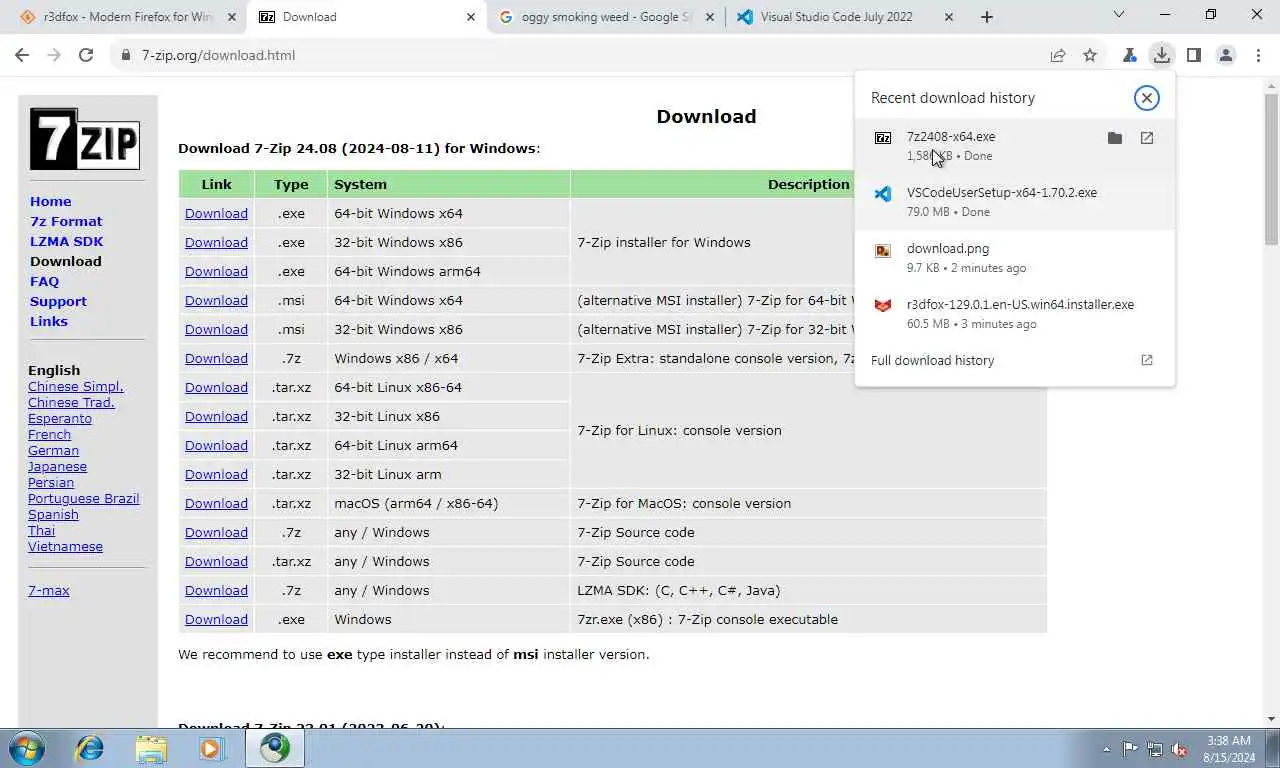Switch language to Vietnamese
Screen dimensions: 1280x768
tap(65, 547)
